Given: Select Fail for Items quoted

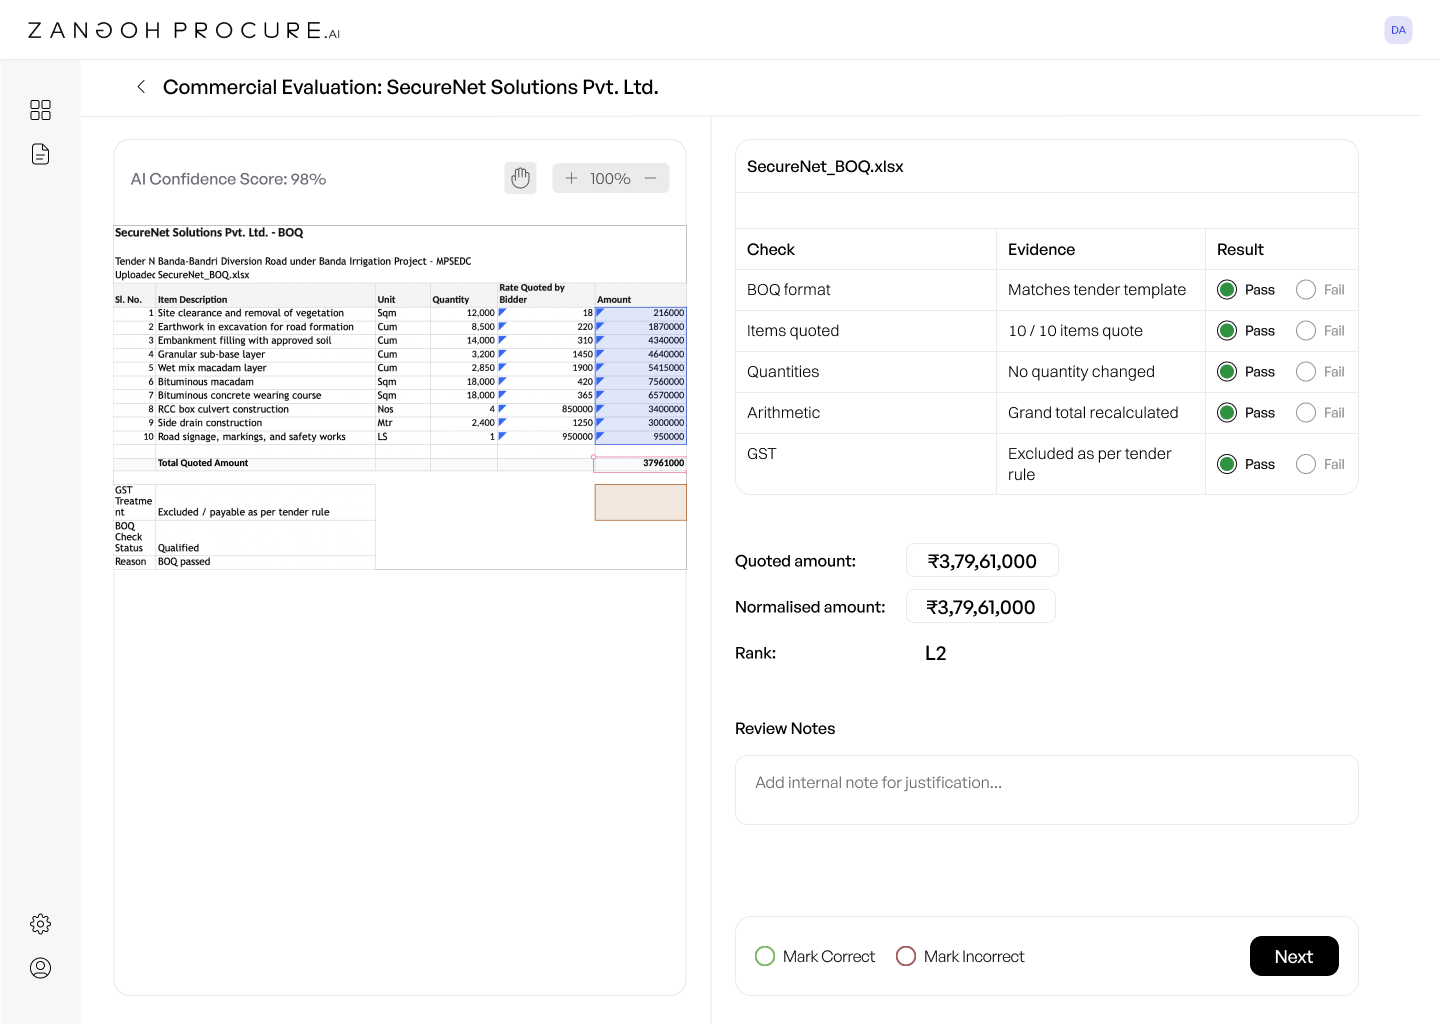Looking at the screenshot, I should pos(1306,331).
